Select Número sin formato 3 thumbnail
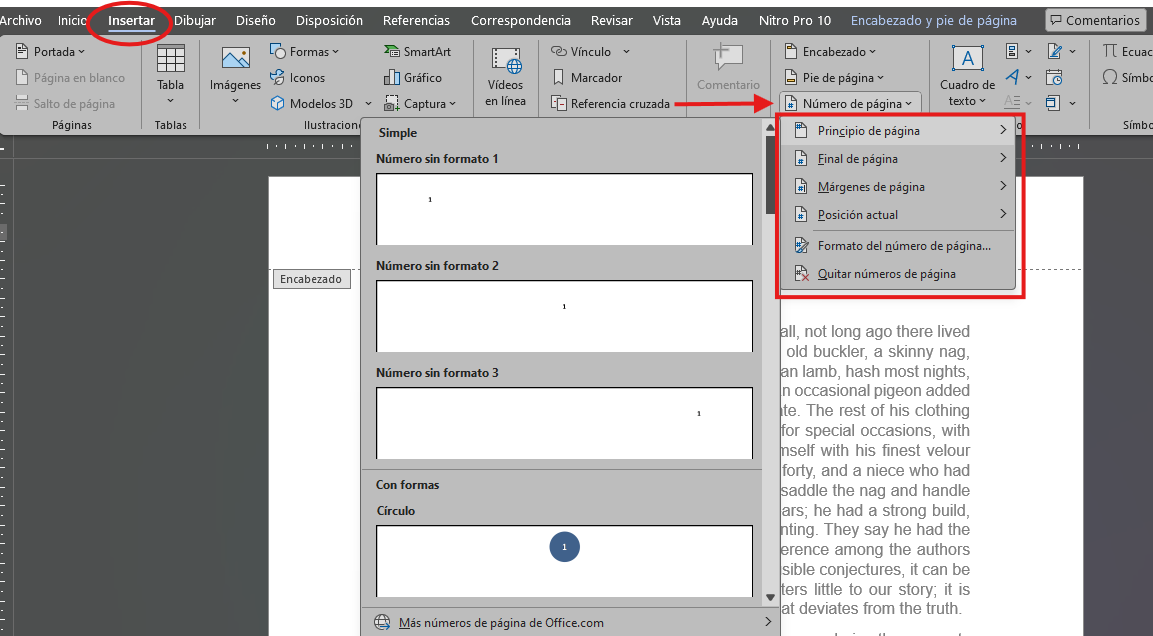1153x636 pixels. pos(564,424)
